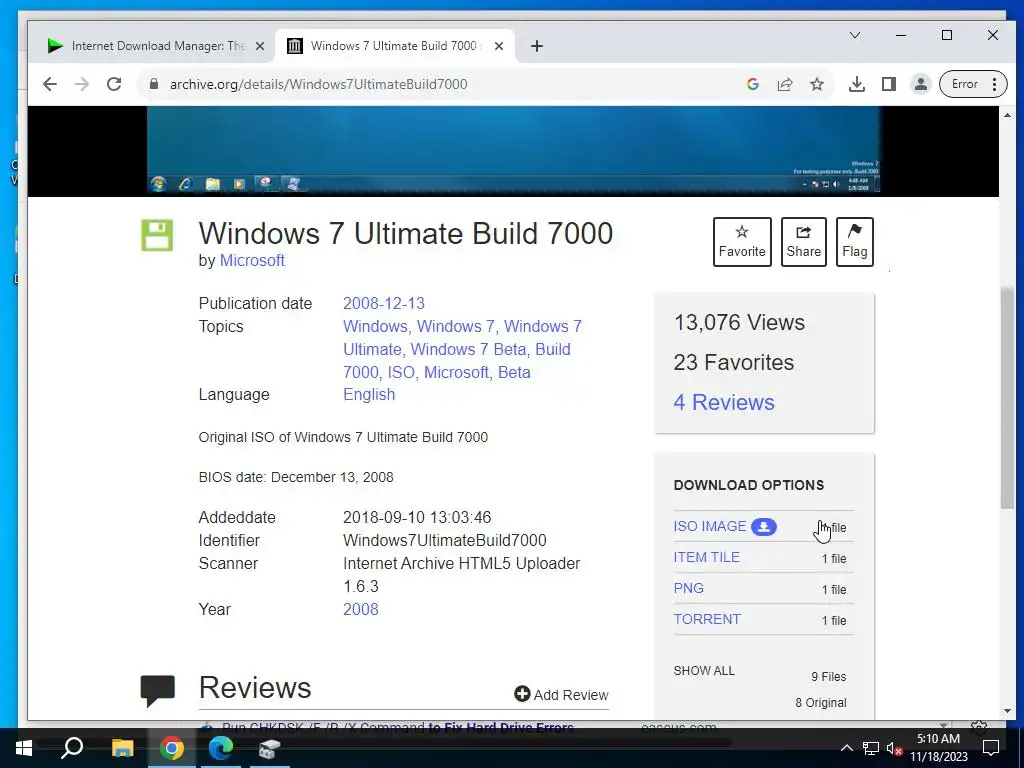The height and width of the screenshot is (768, 1024).
Task: Share this archive item
Action: tap(803, 242)
